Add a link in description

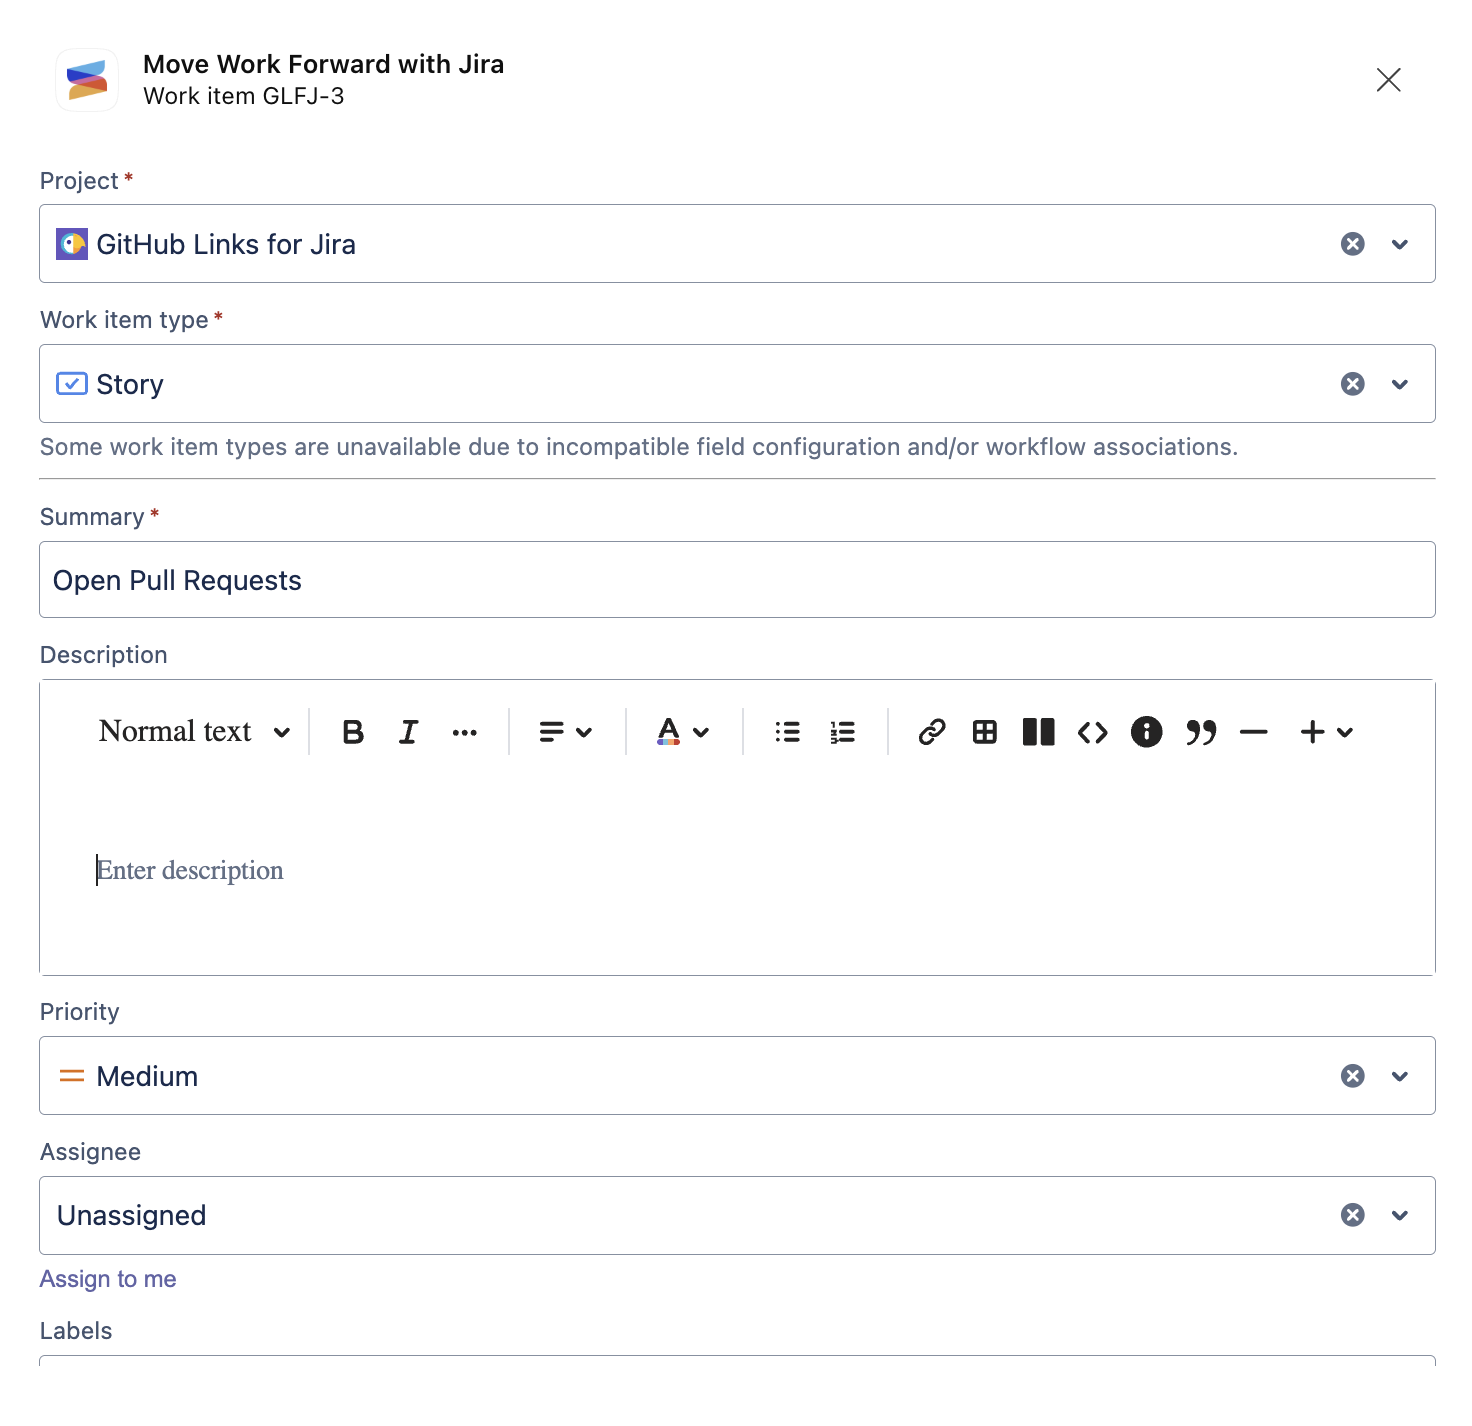(932, 732)
